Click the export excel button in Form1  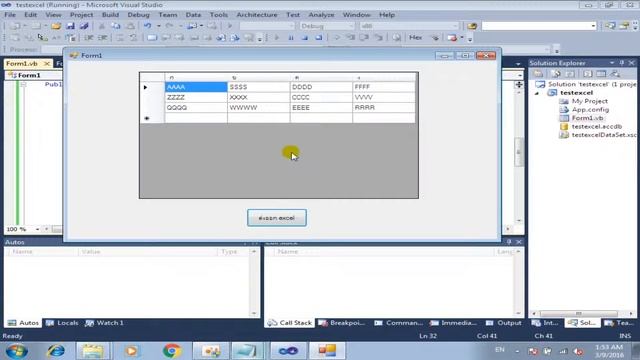tap(277, 218)
